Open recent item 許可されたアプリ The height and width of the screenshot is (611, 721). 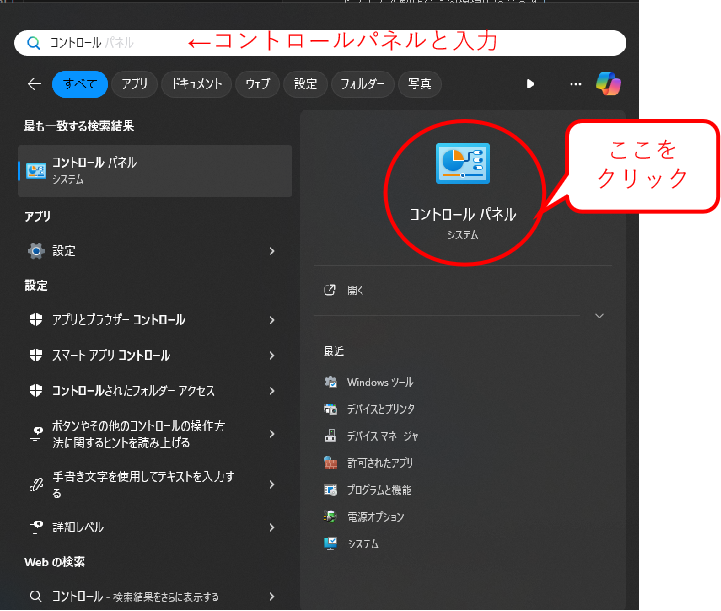pyautogui.click(x=380, y=463)
